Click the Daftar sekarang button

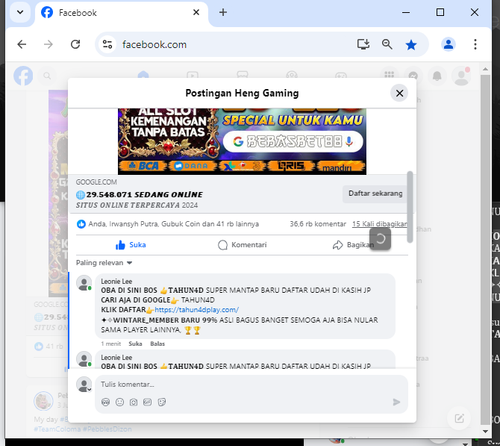(375, 194)
